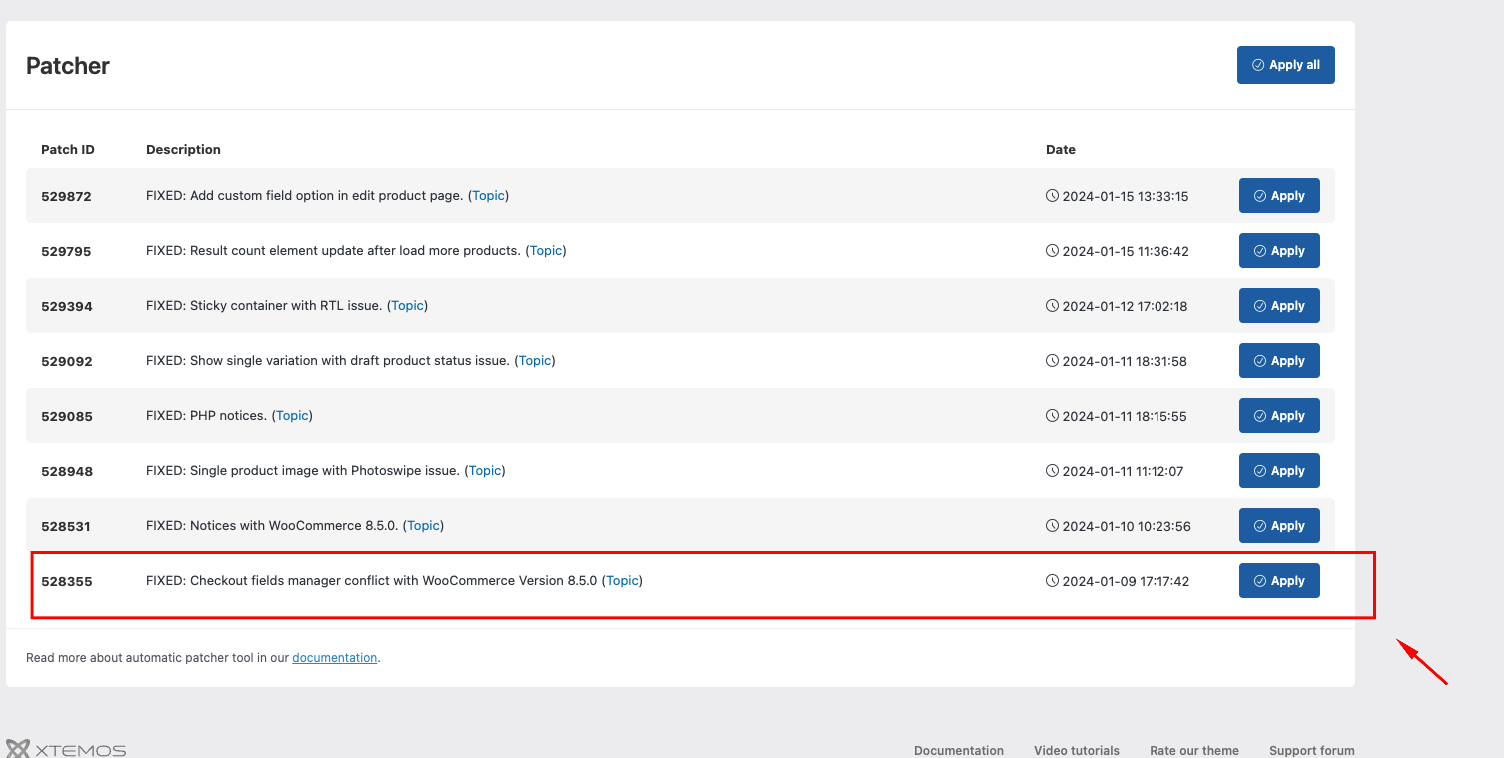
Task: Click the XTEMOS logo in footer
Action: click(x=66, y=750)
